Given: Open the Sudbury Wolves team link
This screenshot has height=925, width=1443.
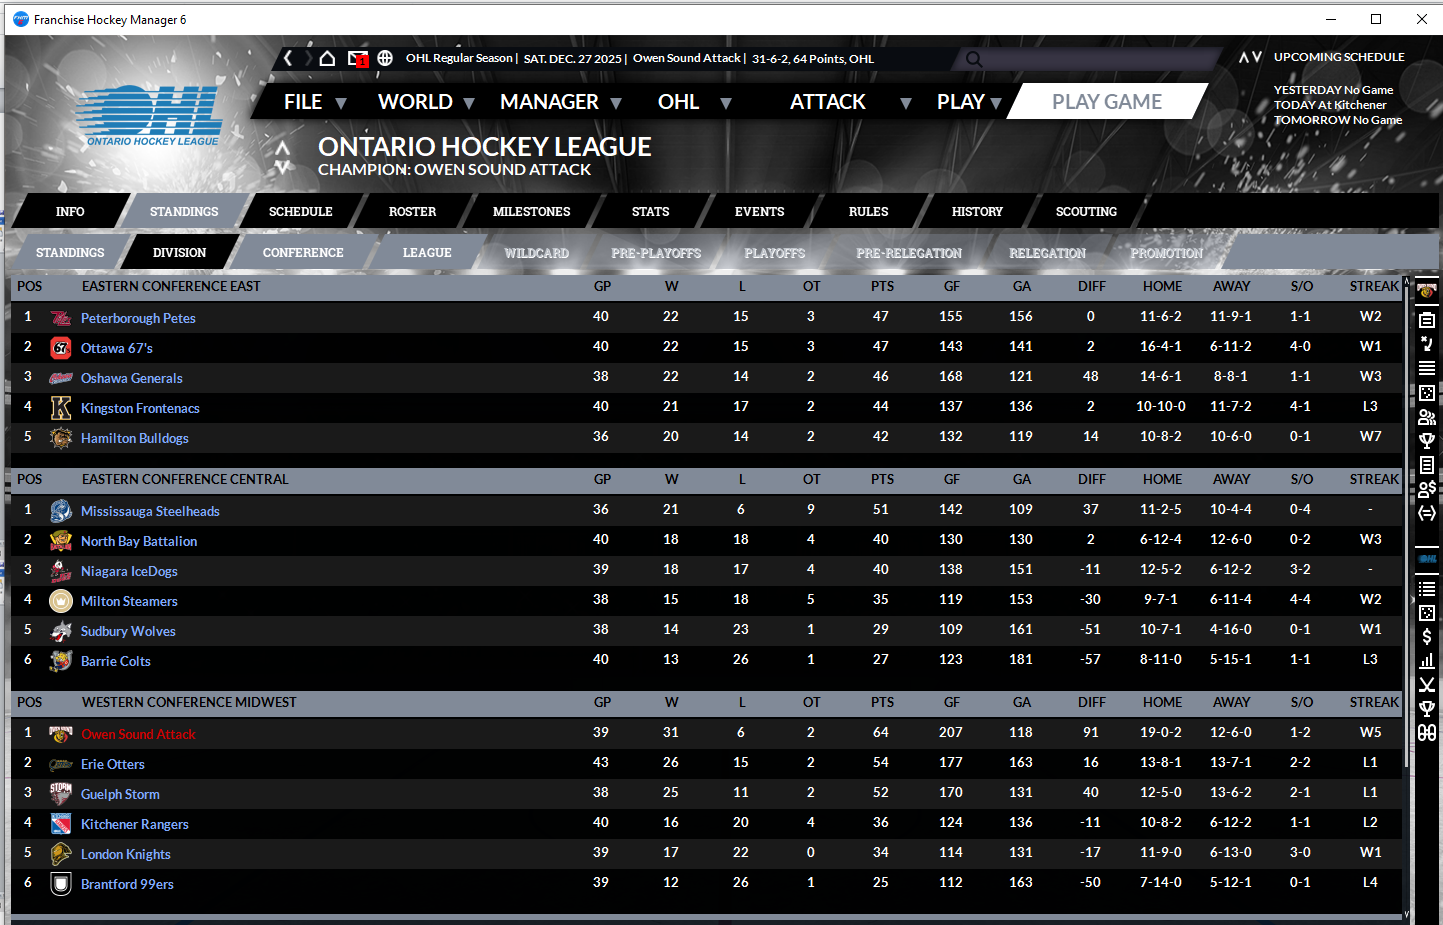Looking at the screenshot, I should tap(128, 631).
